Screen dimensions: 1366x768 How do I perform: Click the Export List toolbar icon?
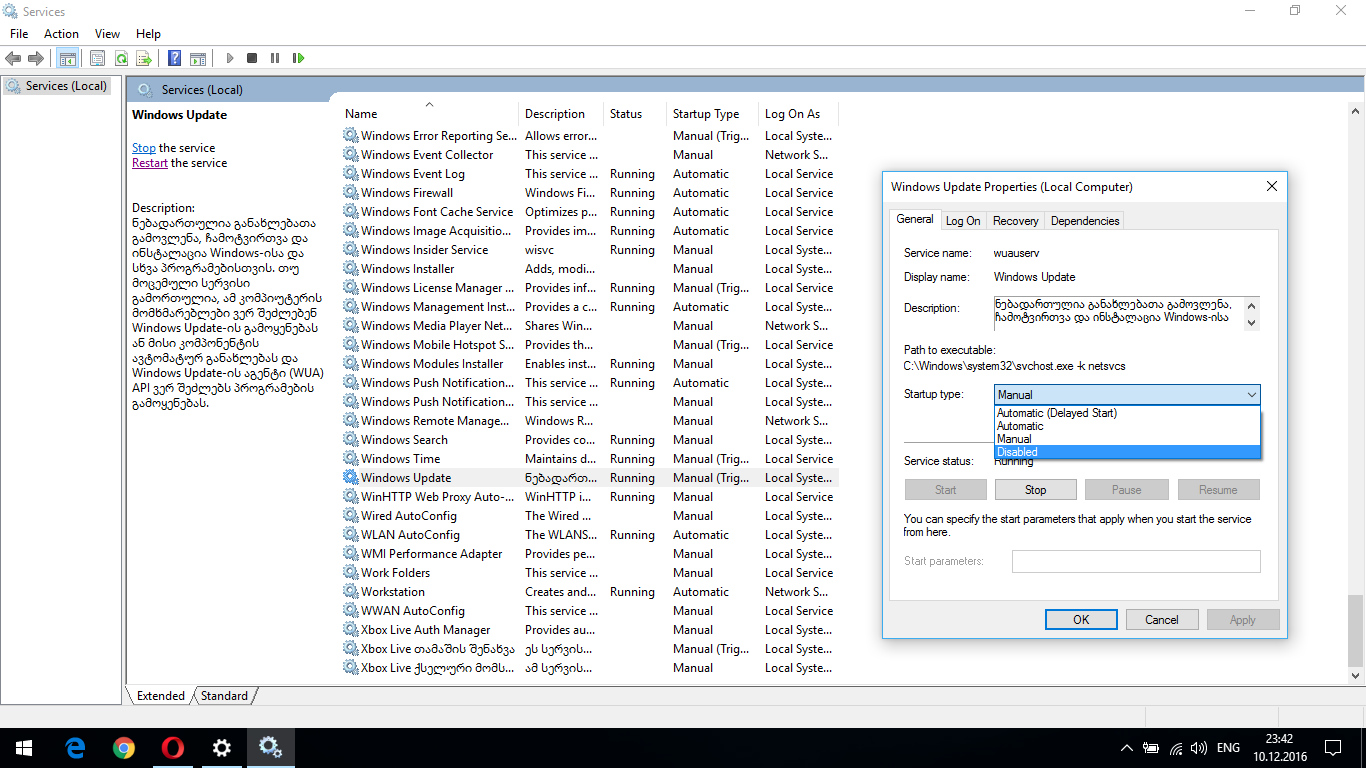144,59
